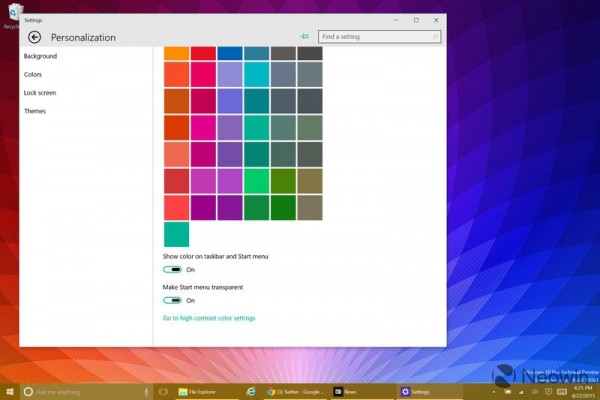
Task: Maximize the Settings window
Action: pos(416,20)
